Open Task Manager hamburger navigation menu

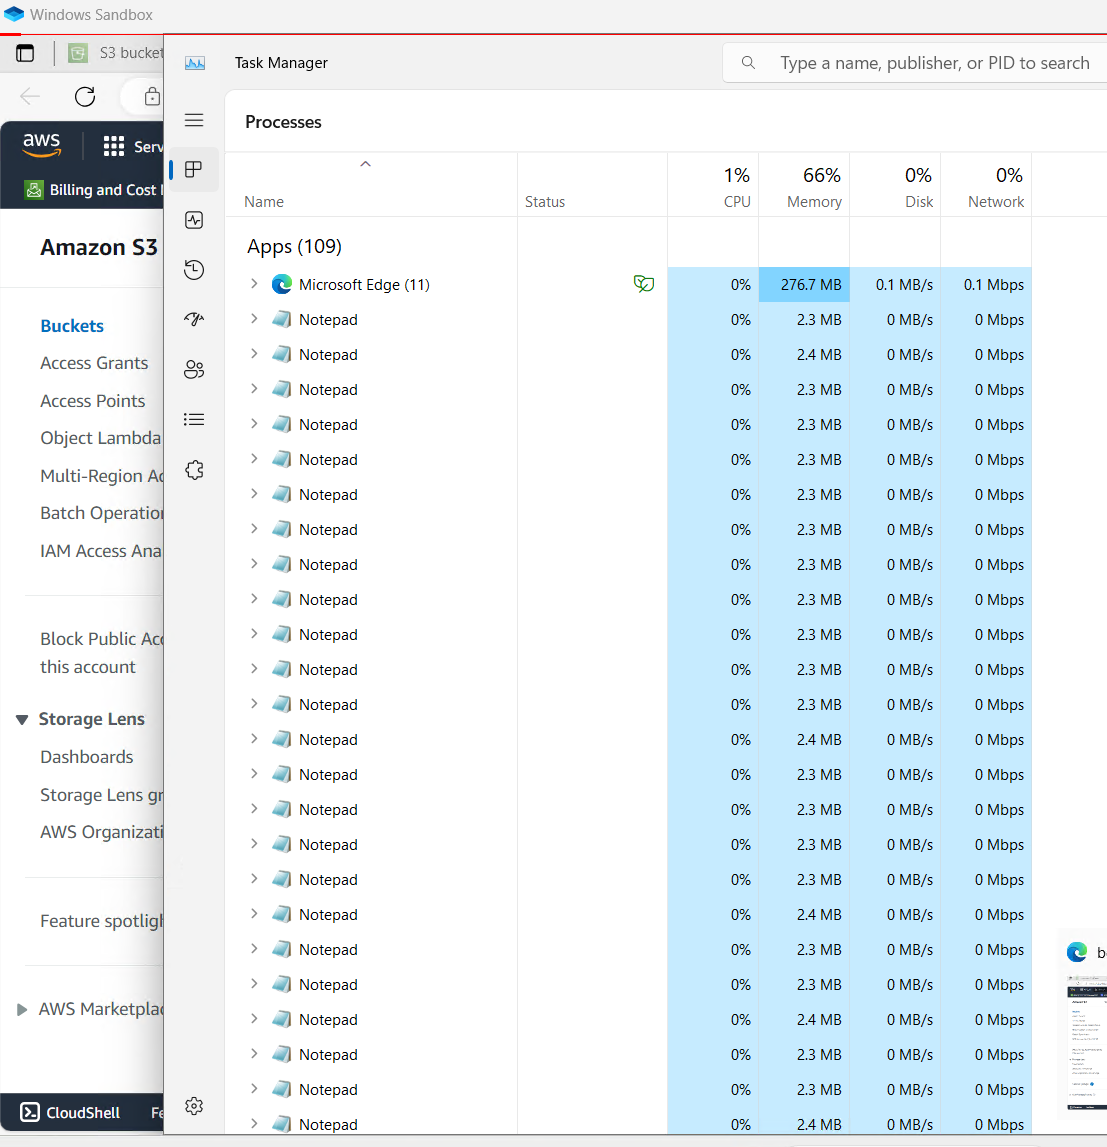194,120
